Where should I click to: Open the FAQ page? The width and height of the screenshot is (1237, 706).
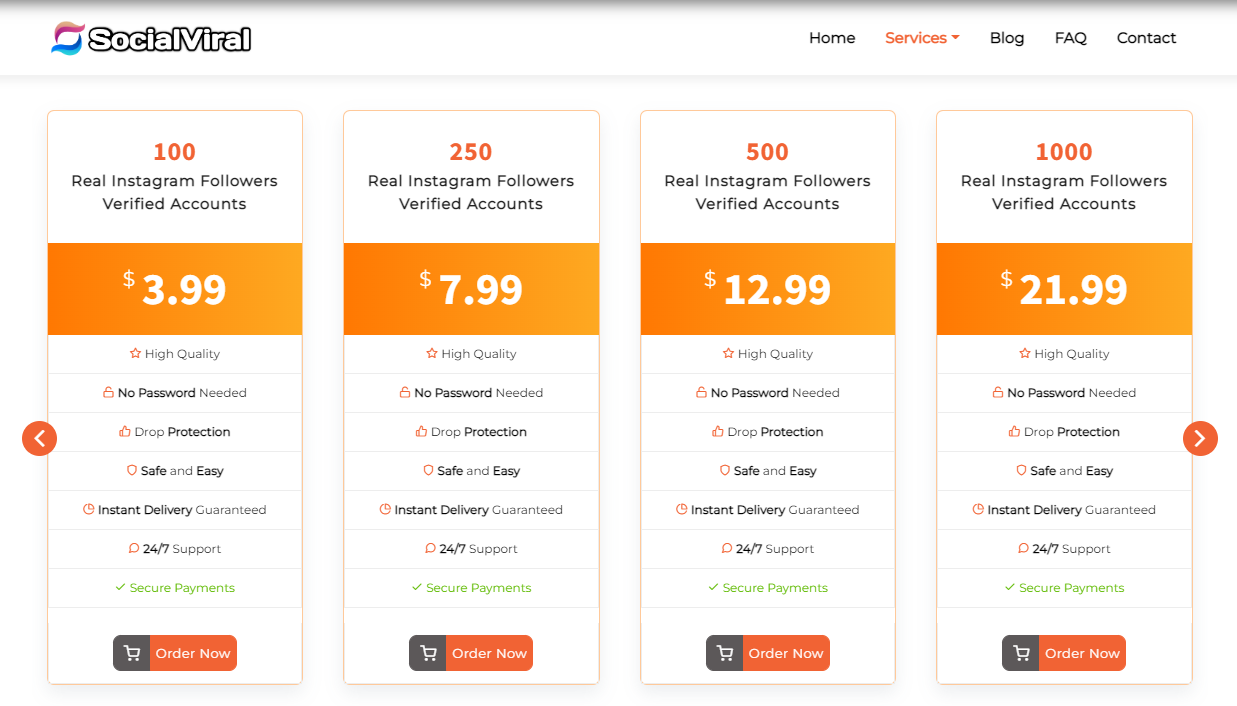point(1070,38)
